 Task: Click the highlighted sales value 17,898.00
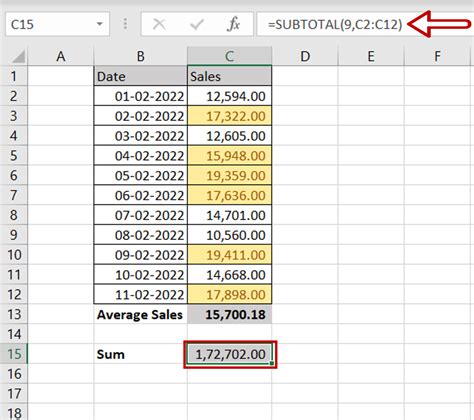pyautogui.click(x=230, y=295)
